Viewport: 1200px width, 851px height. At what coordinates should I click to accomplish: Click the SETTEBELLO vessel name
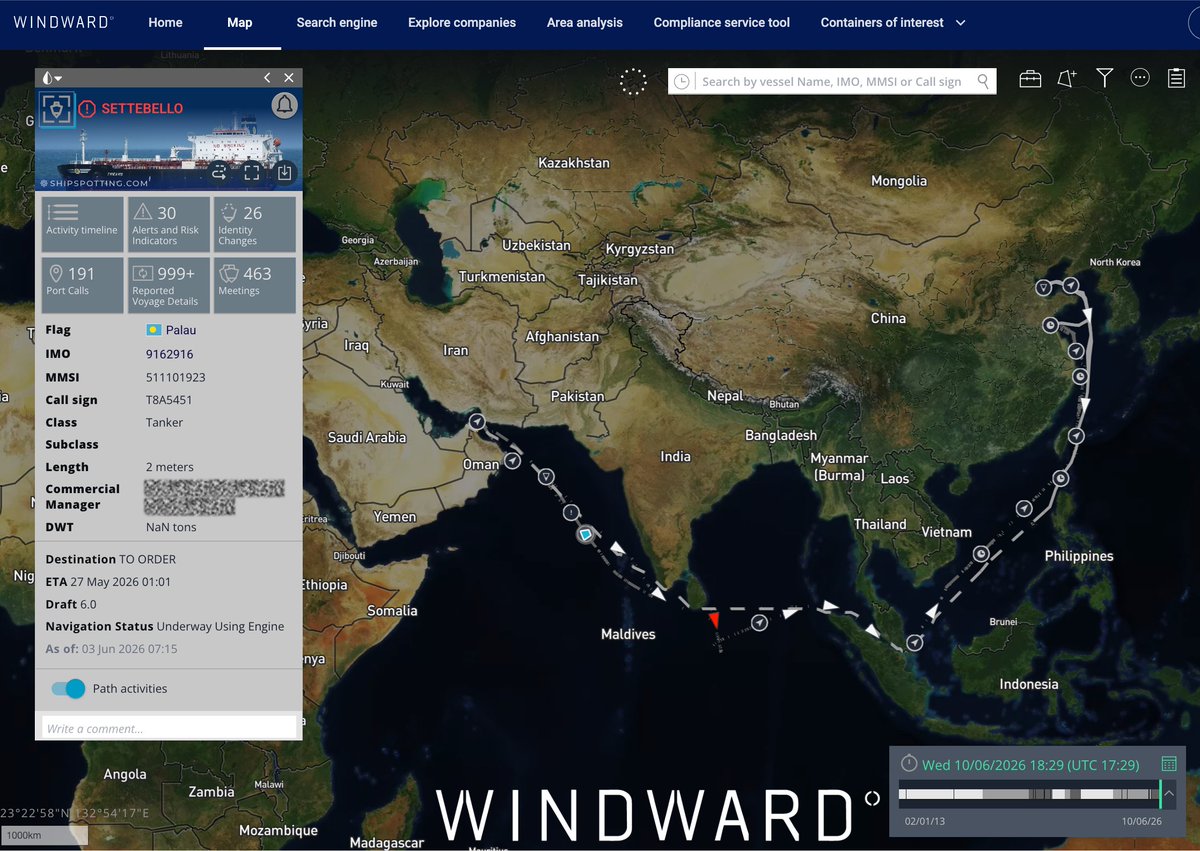(142, 108)
